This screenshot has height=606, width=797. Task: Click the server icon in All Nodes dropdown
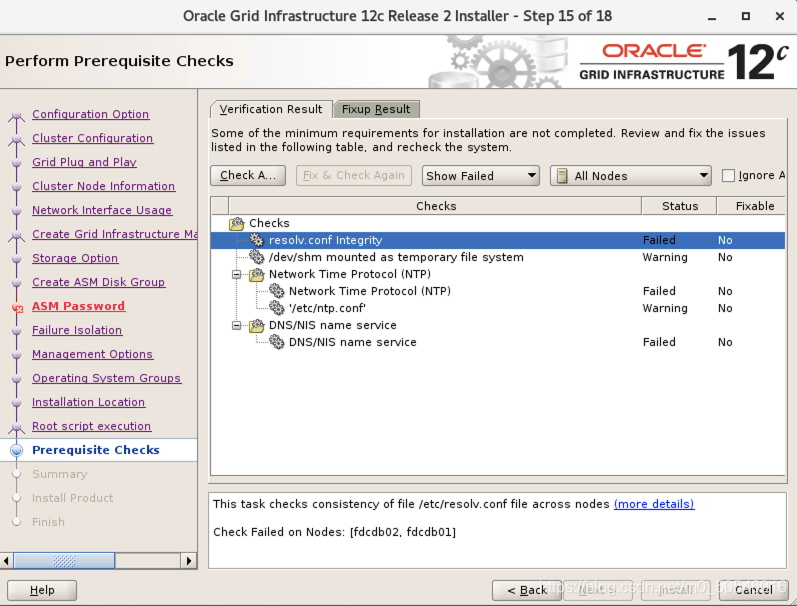pyautogui.click(x=562, y=176)
